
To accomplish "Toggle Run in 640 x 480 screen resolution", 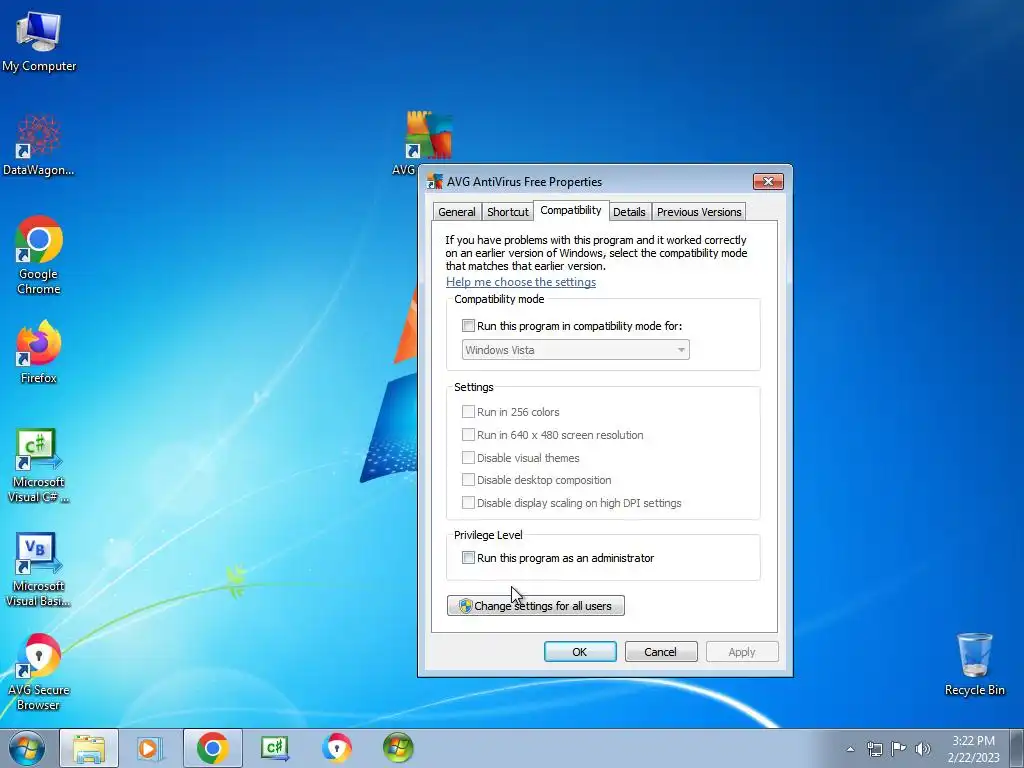I will [x=468, y=435].
